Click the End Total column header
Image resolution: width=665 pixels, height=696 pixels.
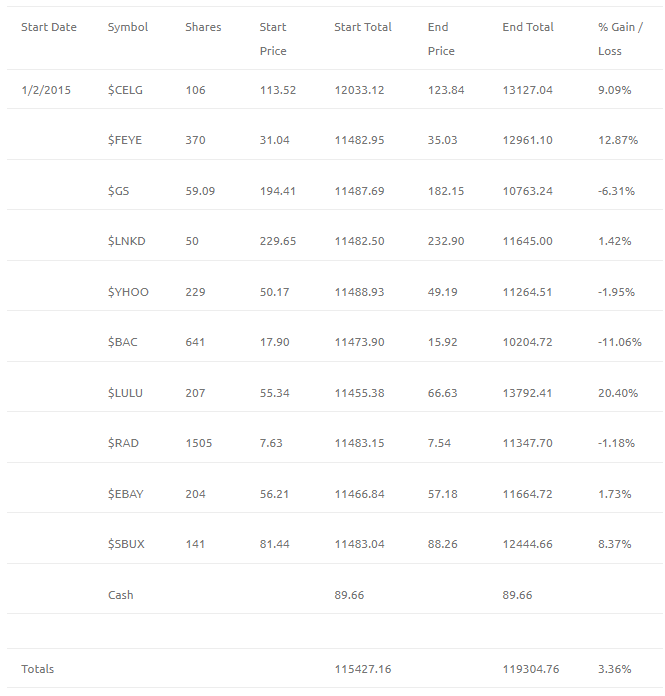pyautogui.click(x=528, y=27)
